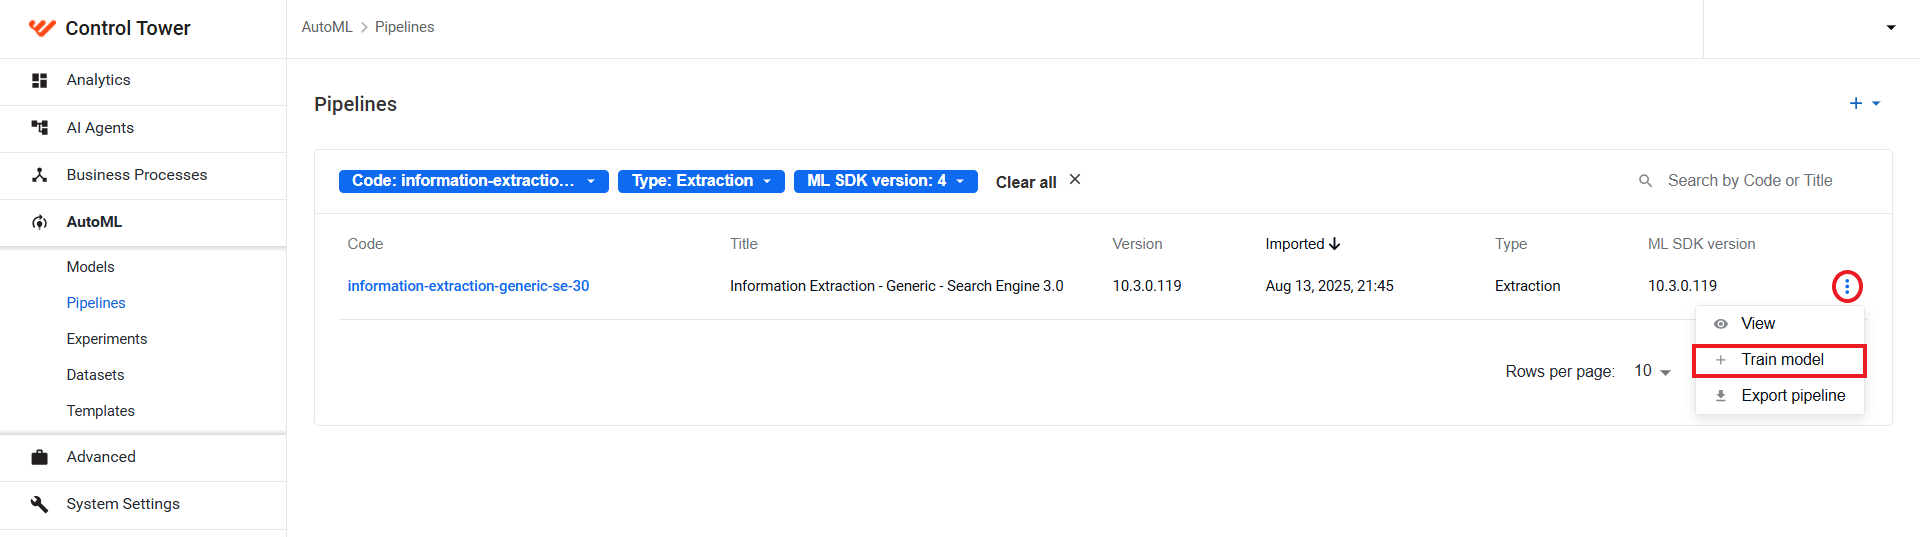Open the user account dropdown arrow
This screenshot has height=537, width=1920.
pyautogui.click(x=1891, y=28)
